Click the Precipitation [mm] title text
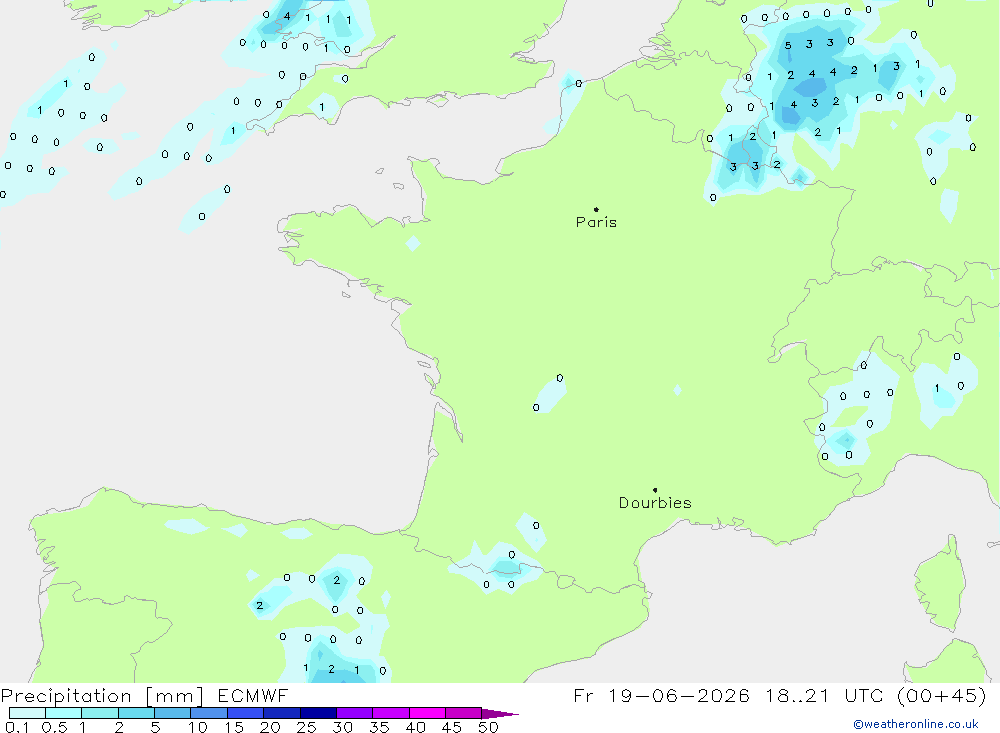 tap(102, 696)
